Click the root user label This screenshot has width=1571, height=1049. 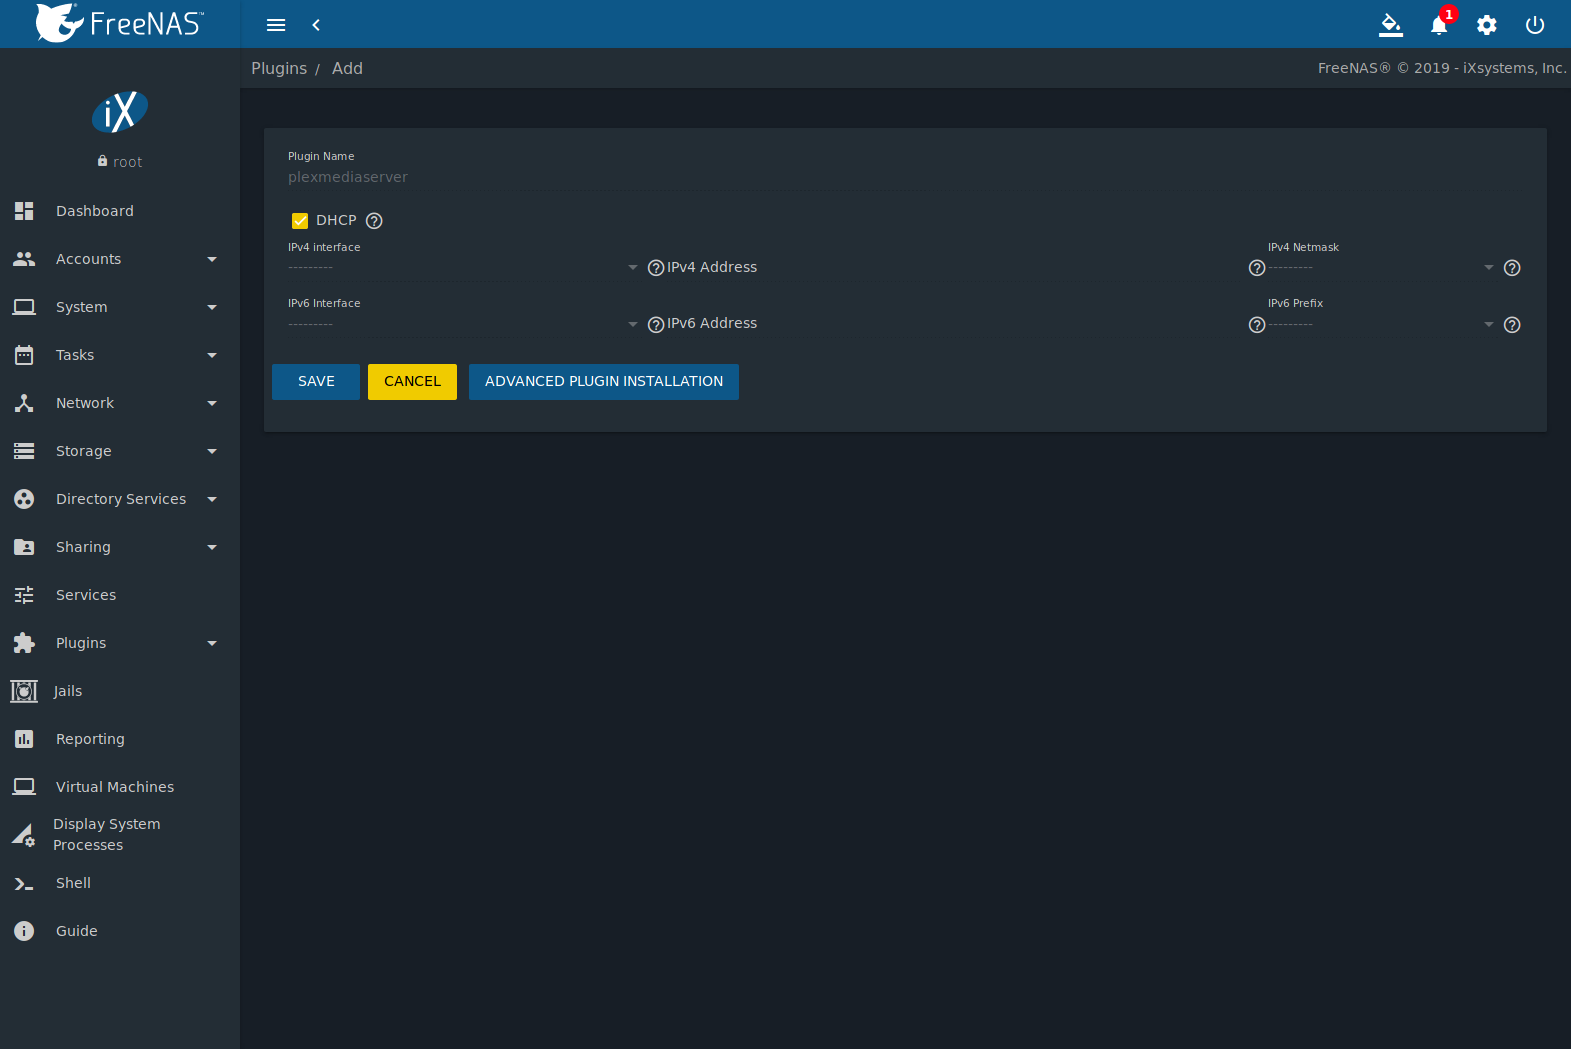click(127, 162)
